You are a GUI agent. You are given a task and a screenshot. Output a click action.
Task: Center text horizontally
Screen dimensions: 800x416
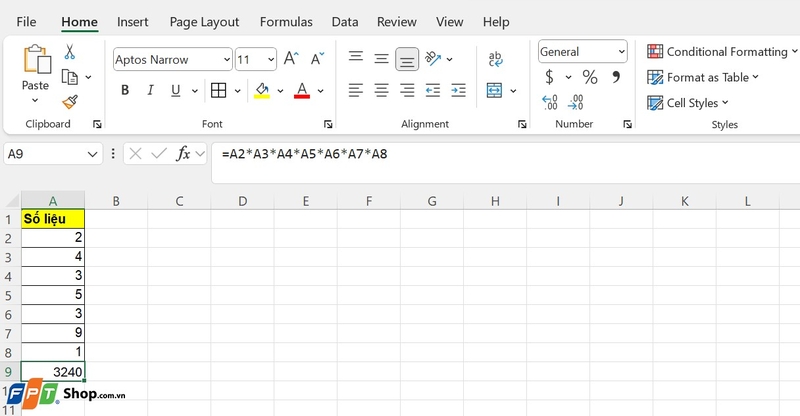tap(381, 90)
